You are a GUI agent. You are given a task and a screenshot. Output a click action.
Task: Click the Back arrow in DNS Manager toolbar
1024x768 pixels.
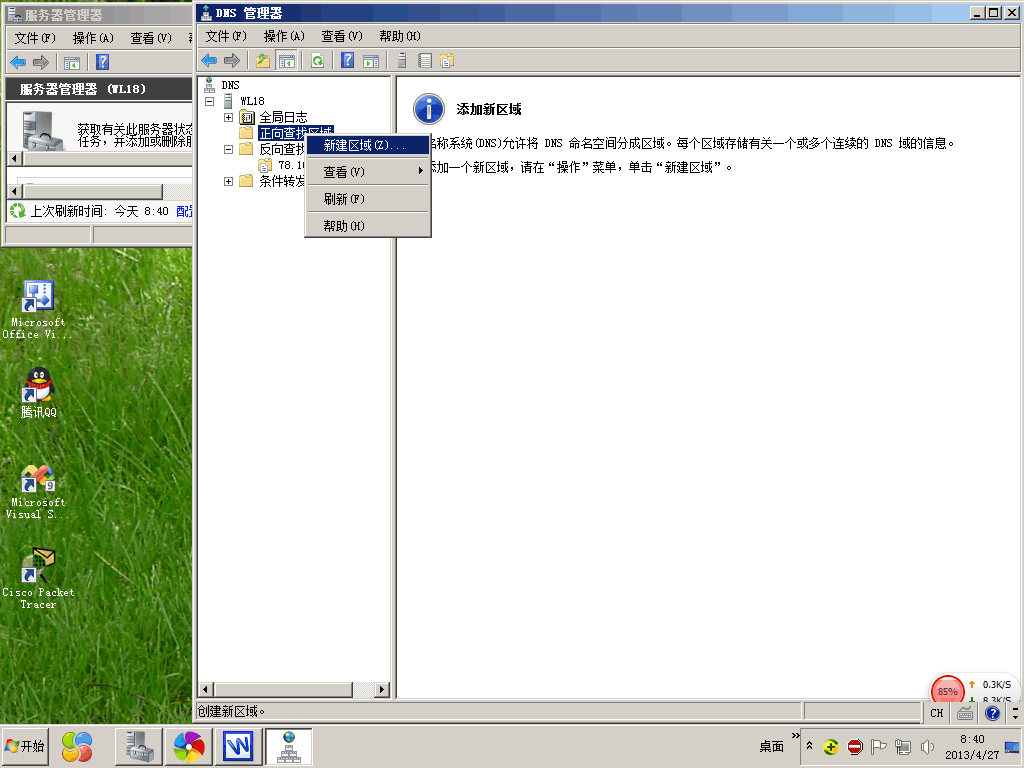coord(209,61)
